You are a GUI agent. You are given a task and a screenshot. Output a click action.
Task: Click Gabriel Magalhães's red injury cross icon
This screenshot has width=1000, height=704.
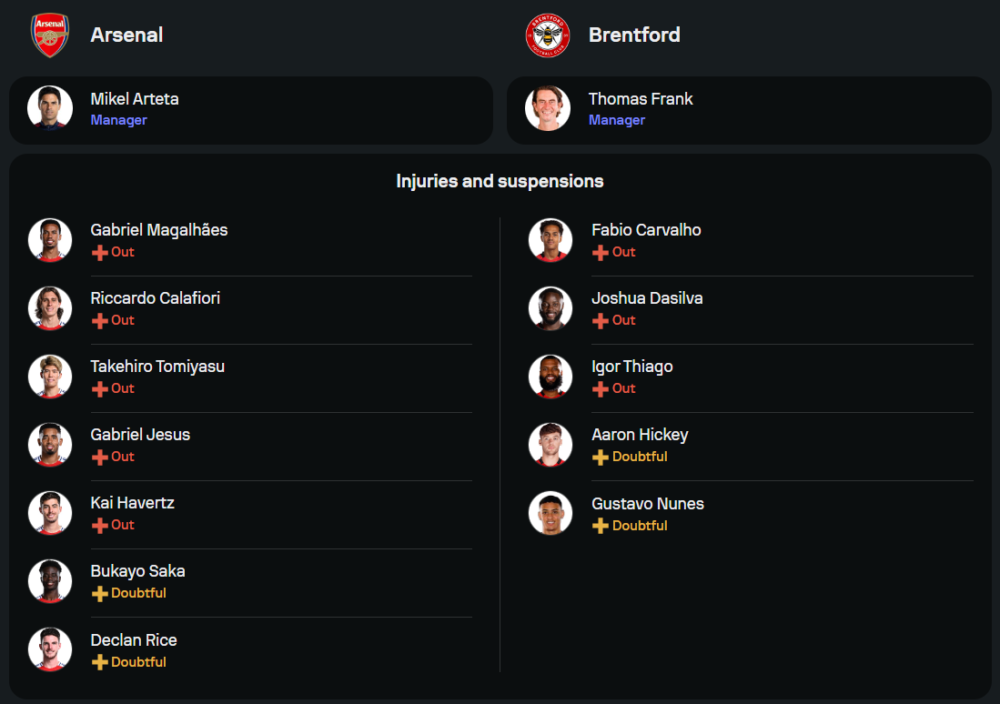[99, 252]
